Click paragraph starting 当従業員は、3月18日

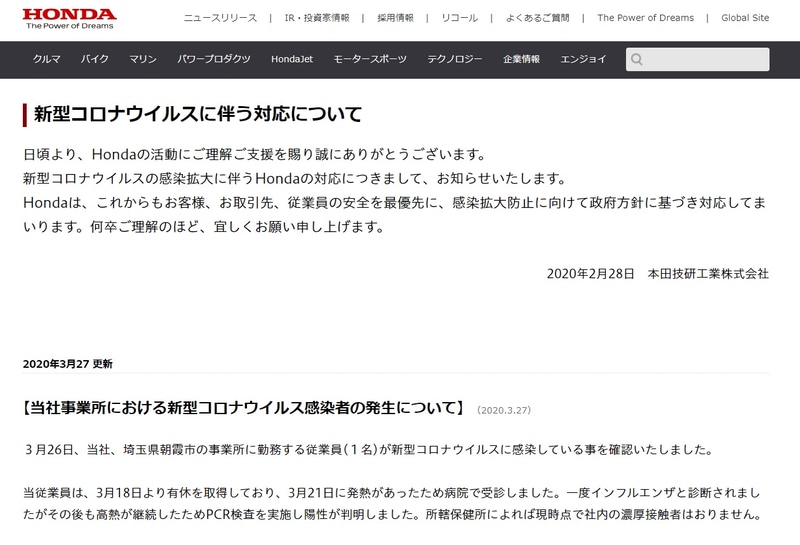[392, 504]
